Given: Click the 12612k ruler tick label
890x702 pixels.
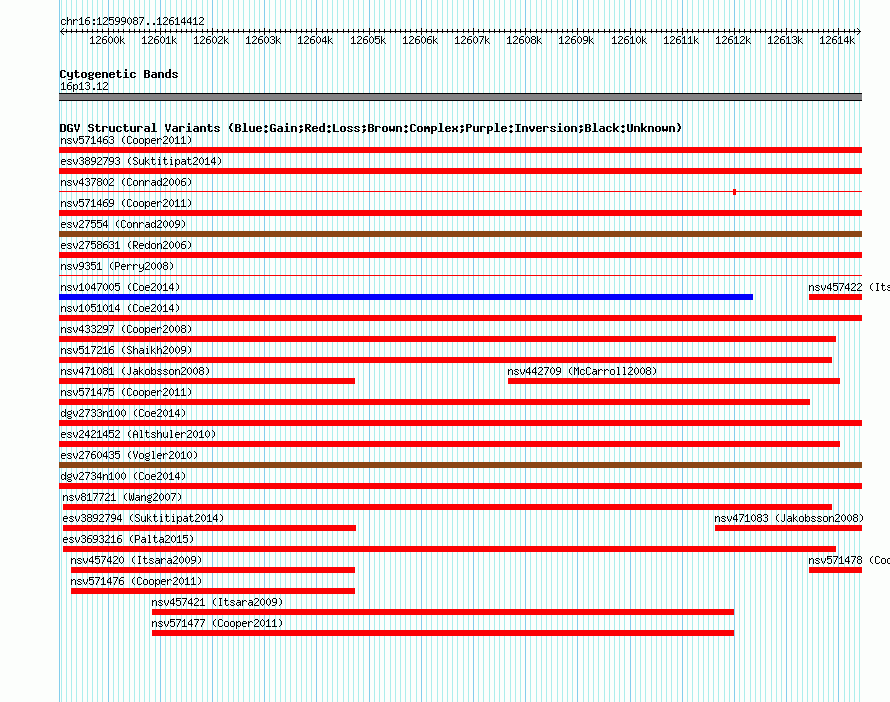Looking at the screenshot, I should click(733, 40).
